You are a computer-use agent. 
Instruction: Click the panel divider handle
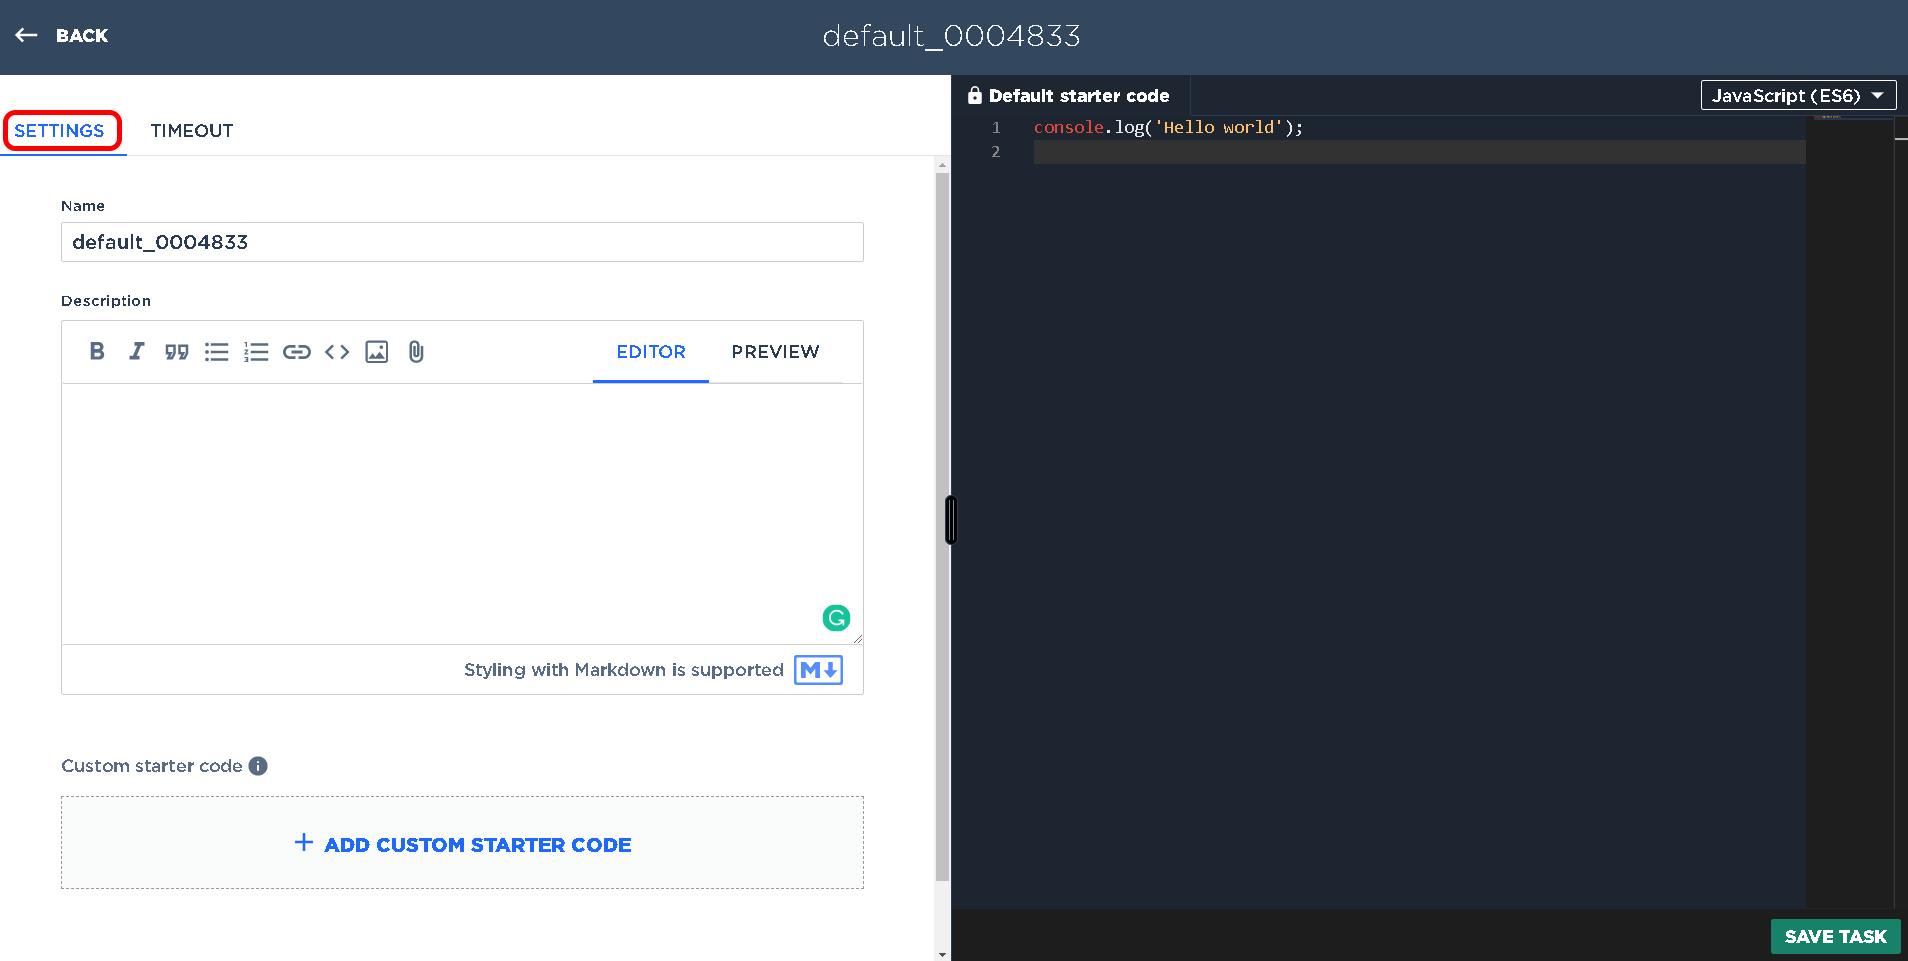pyautogui.click(x=951, y=520)
